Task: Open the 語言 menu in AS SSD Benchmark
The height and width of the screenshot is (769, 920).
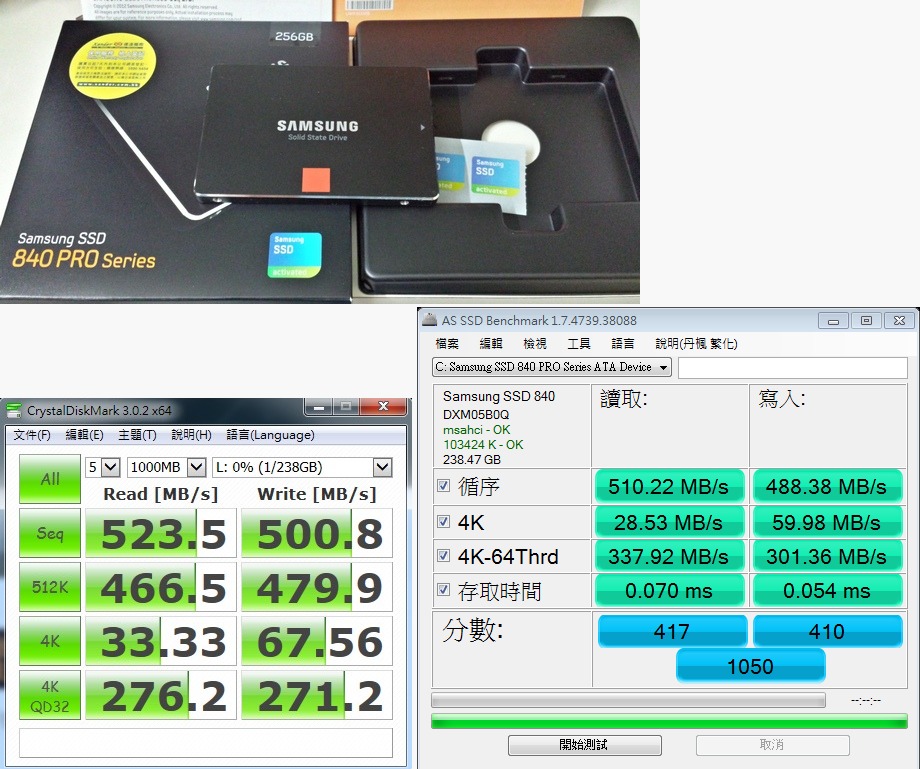Action: click(623, 344)
